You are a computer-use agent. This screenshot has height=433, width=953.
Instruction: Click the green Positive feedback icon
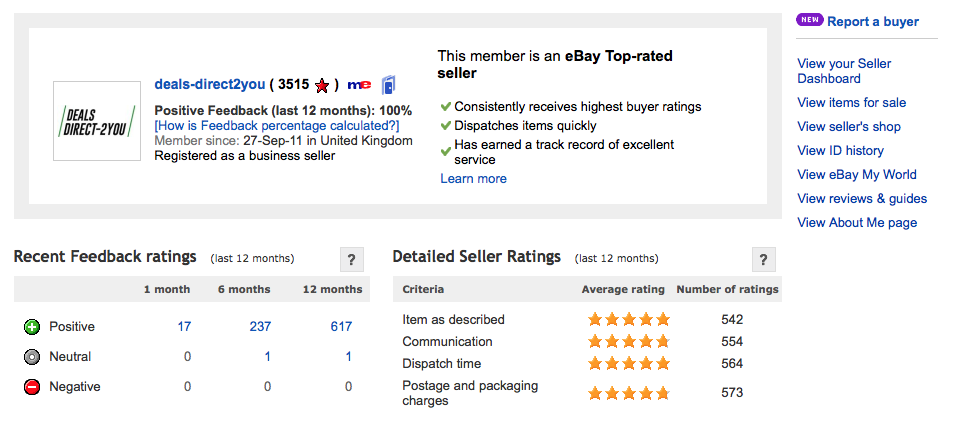click(x=32, y=327)
